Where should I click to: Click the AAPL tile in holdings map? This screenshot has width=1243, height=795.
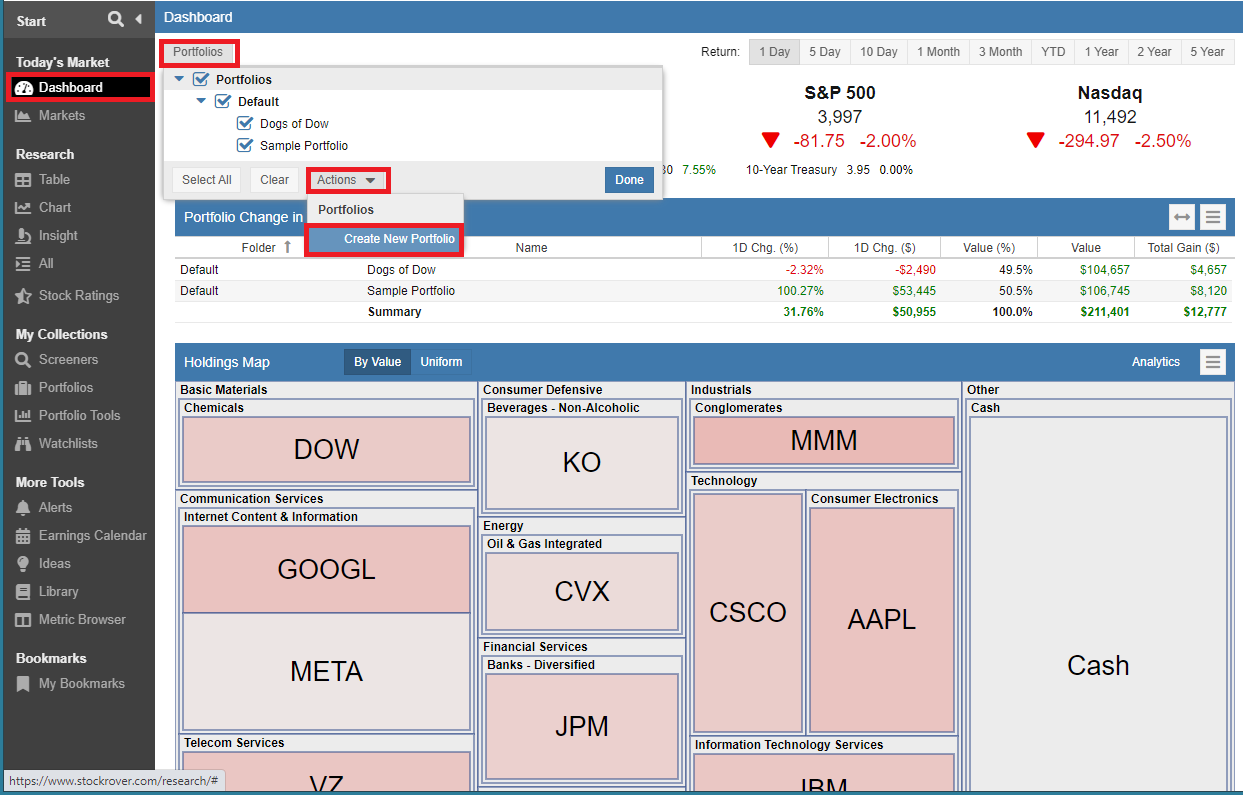(x=881, y=619)
